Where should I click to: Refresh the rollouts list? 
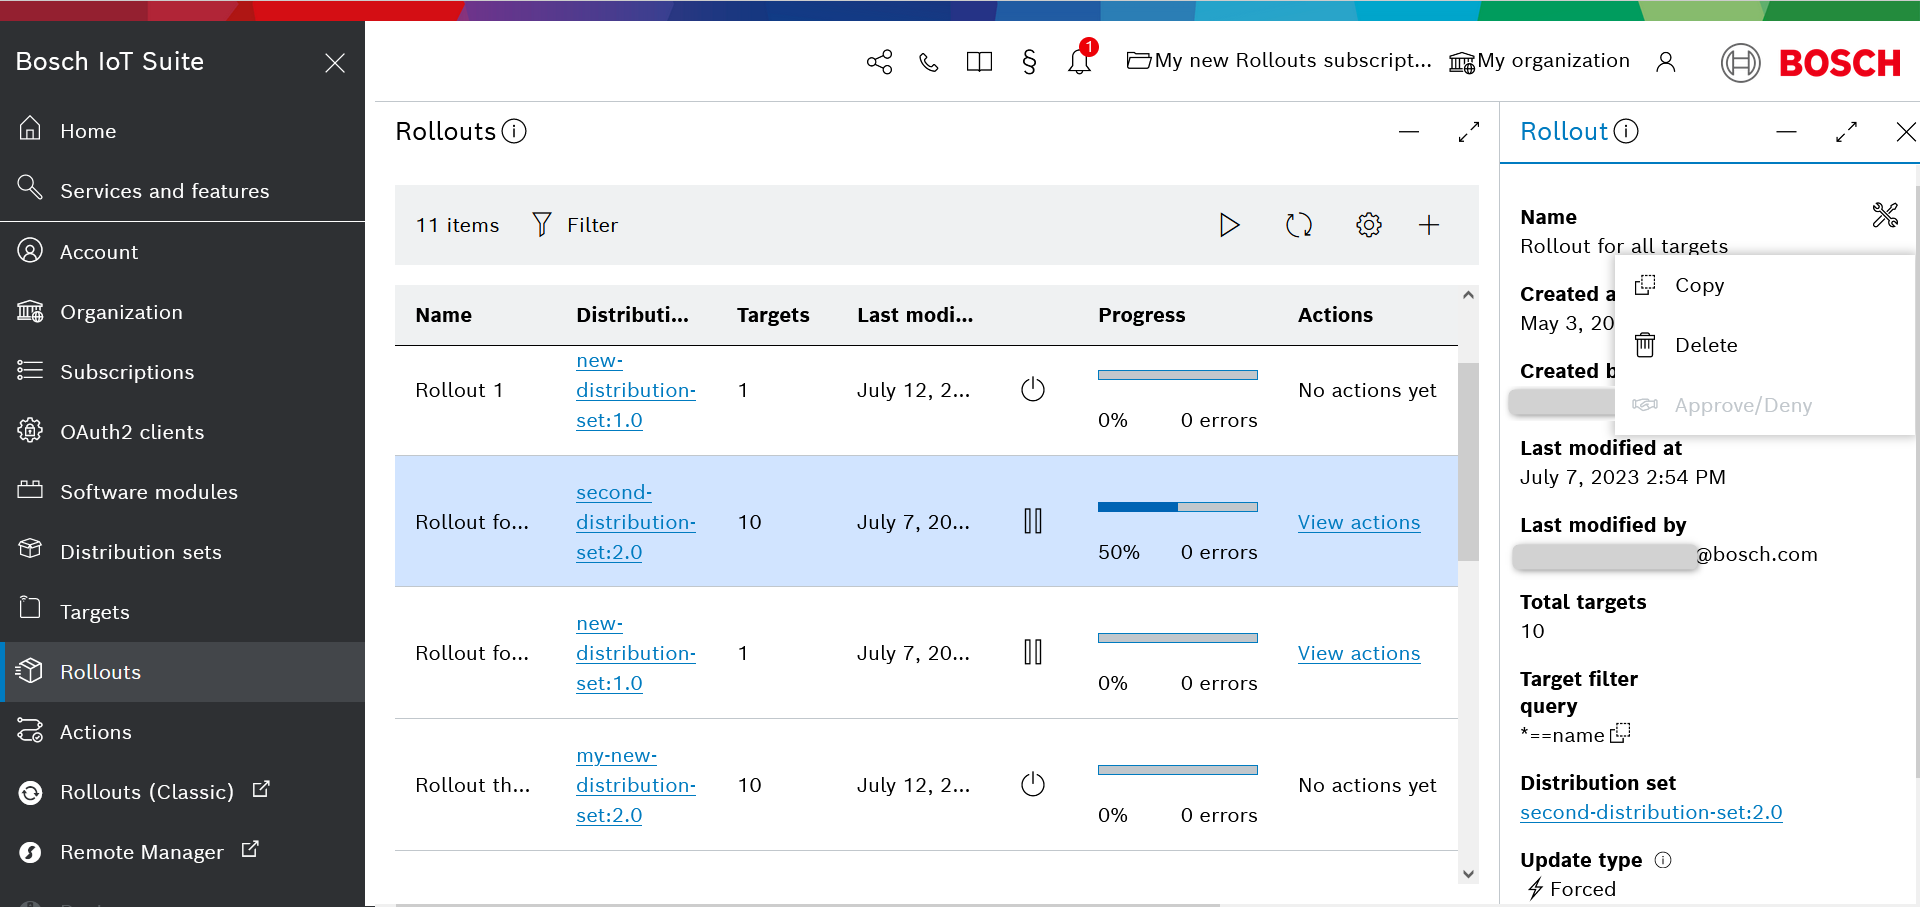coord(1298,225)
